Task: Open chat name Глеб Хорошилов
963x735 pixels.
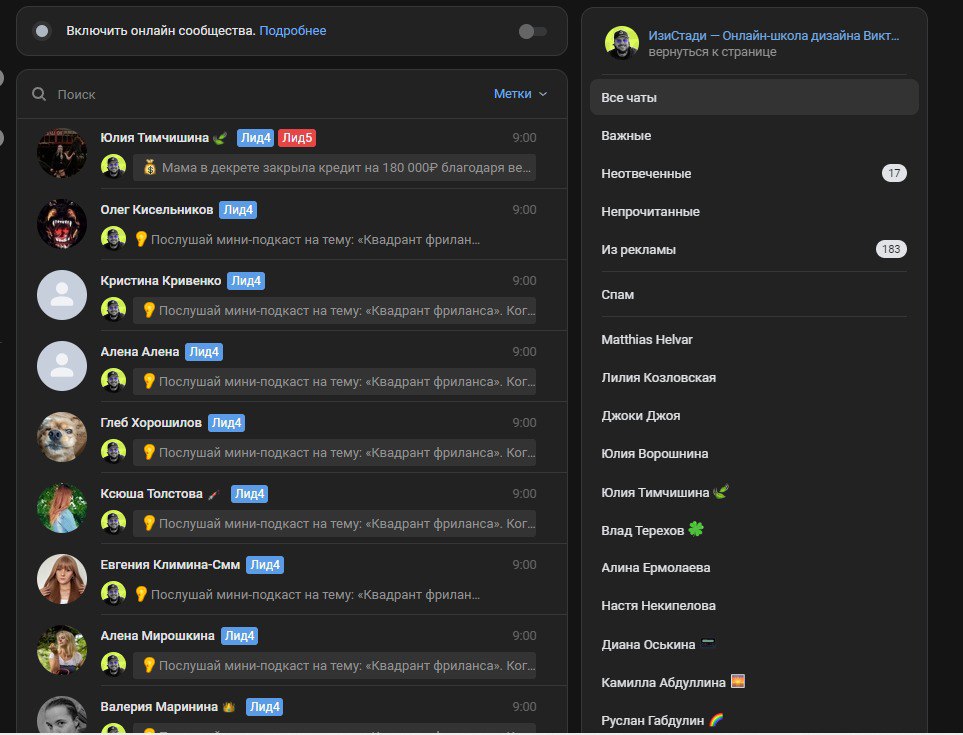Action: tap(151, 422)
